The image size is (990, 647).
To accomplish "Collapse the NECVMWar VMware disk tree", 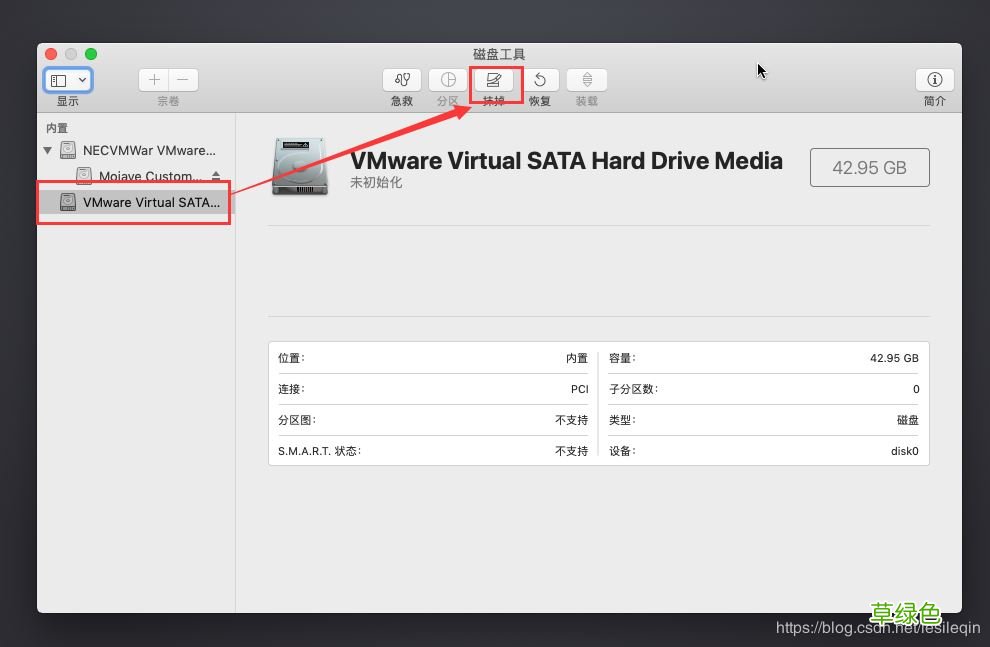I will pyautogui.click(x=47, y=150).
